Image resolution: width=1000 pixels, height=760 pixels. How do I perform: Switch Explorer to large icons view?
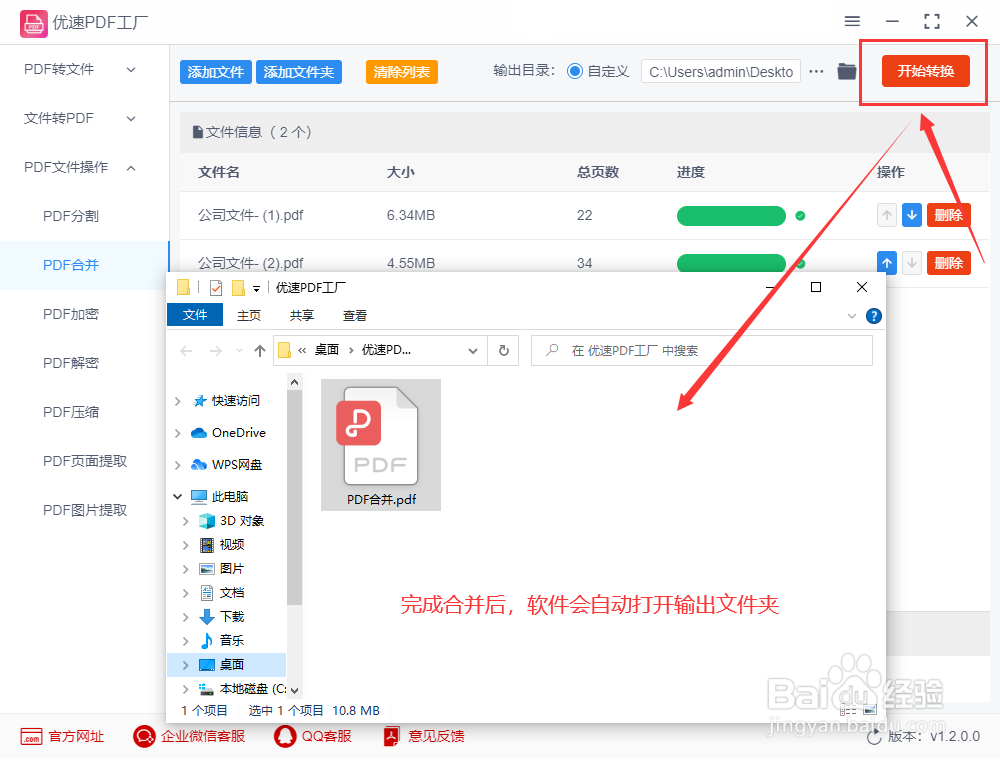870,710
